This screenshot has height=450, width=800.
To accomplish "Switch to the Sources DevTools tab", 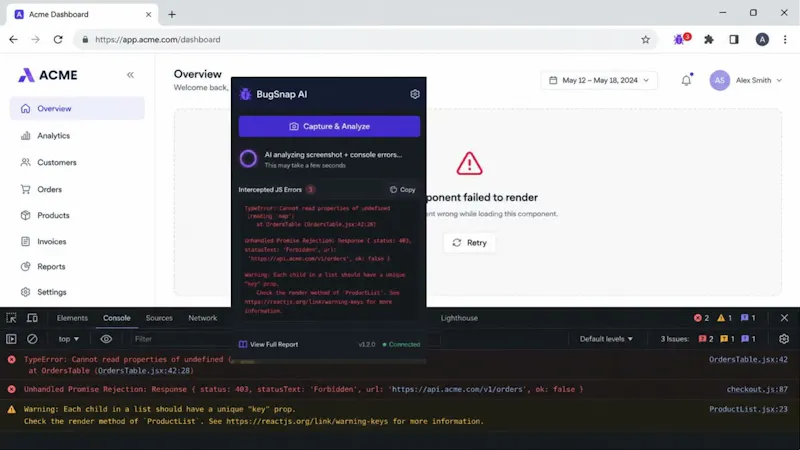I will point(159,318).
